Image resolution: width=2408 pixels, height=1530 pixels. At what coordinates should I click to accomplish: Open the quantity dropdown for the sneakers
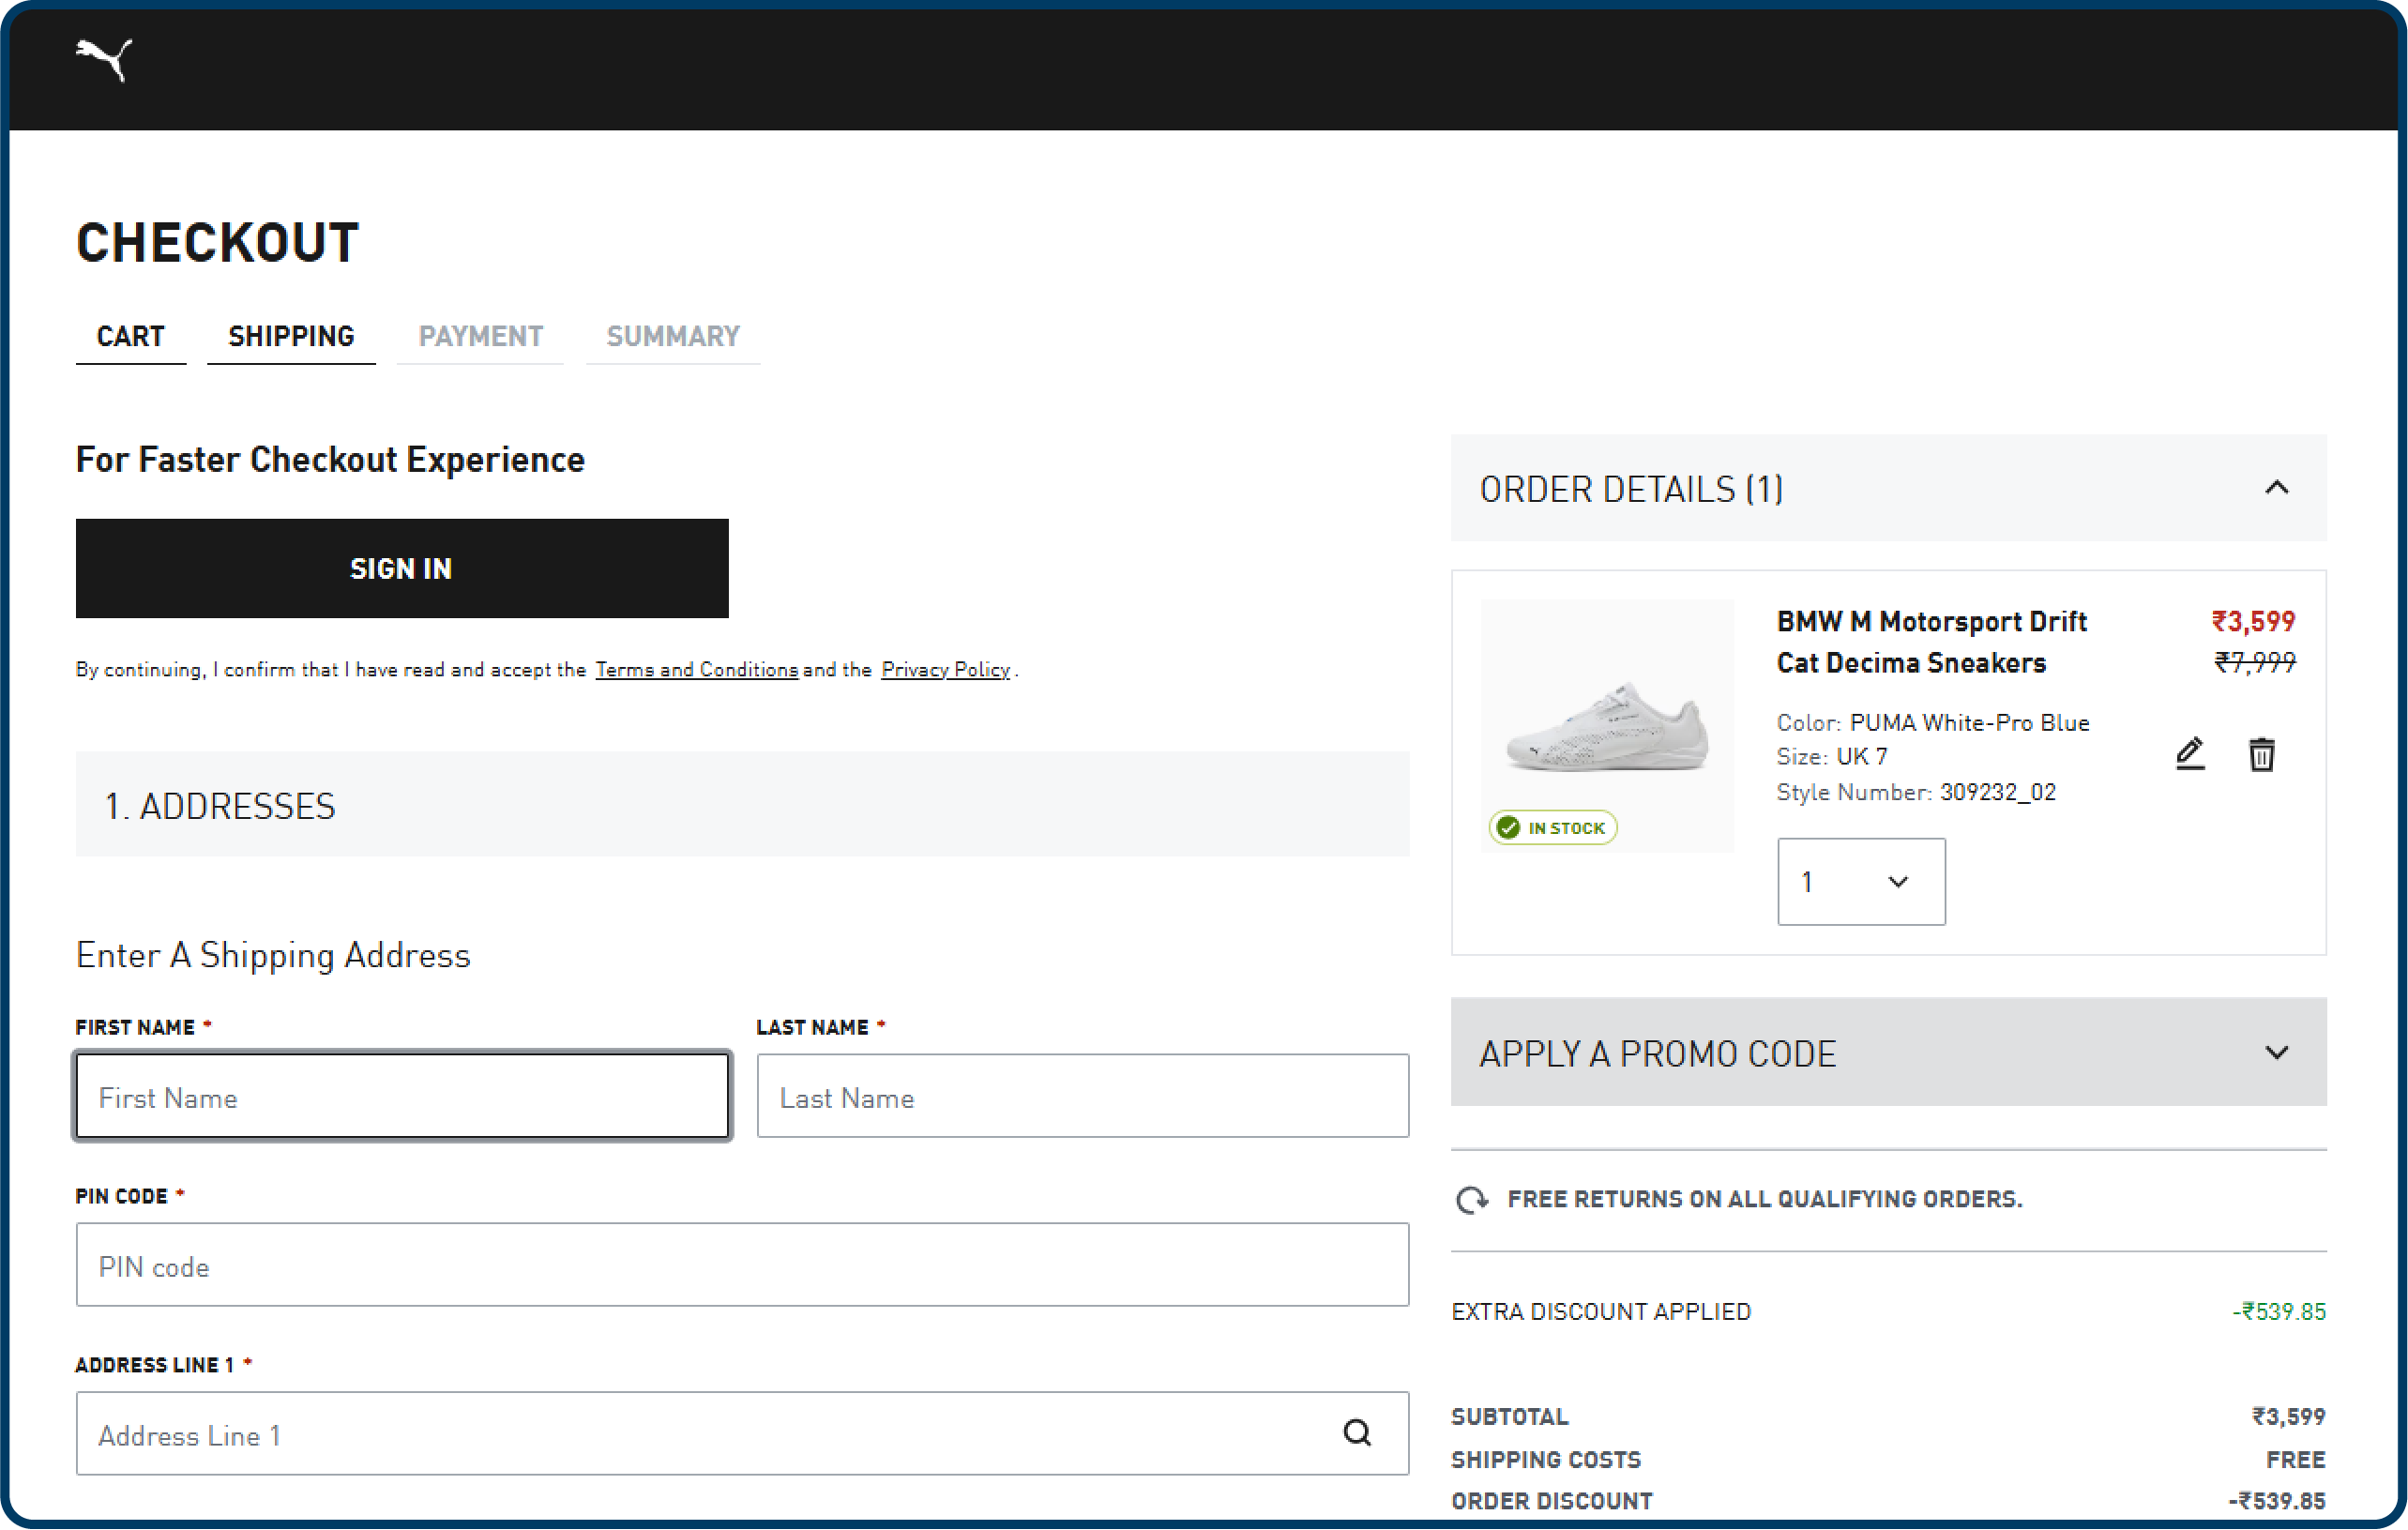point(1860,881)
